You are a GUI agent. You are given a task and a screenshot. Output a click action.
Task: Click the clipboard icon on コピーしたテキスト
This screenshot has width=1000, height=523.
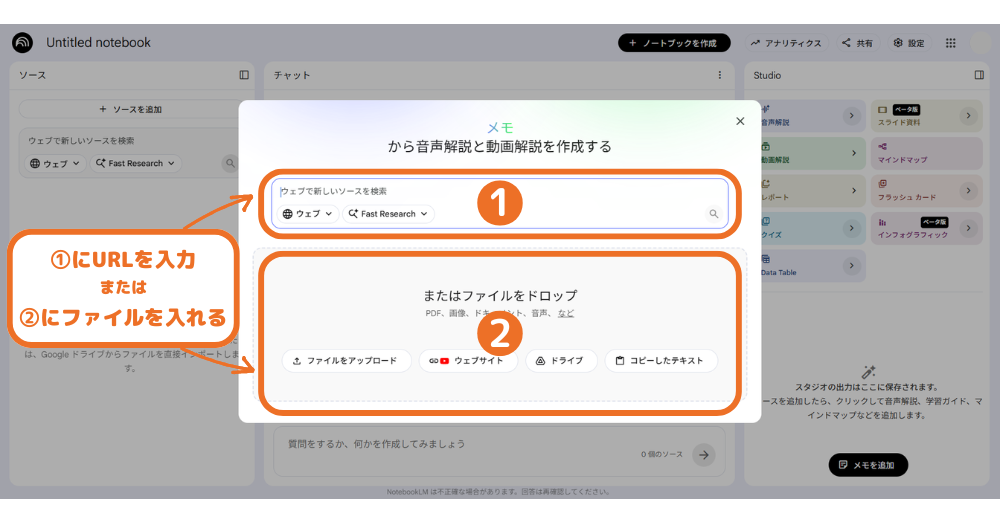[x=619, y=360]
